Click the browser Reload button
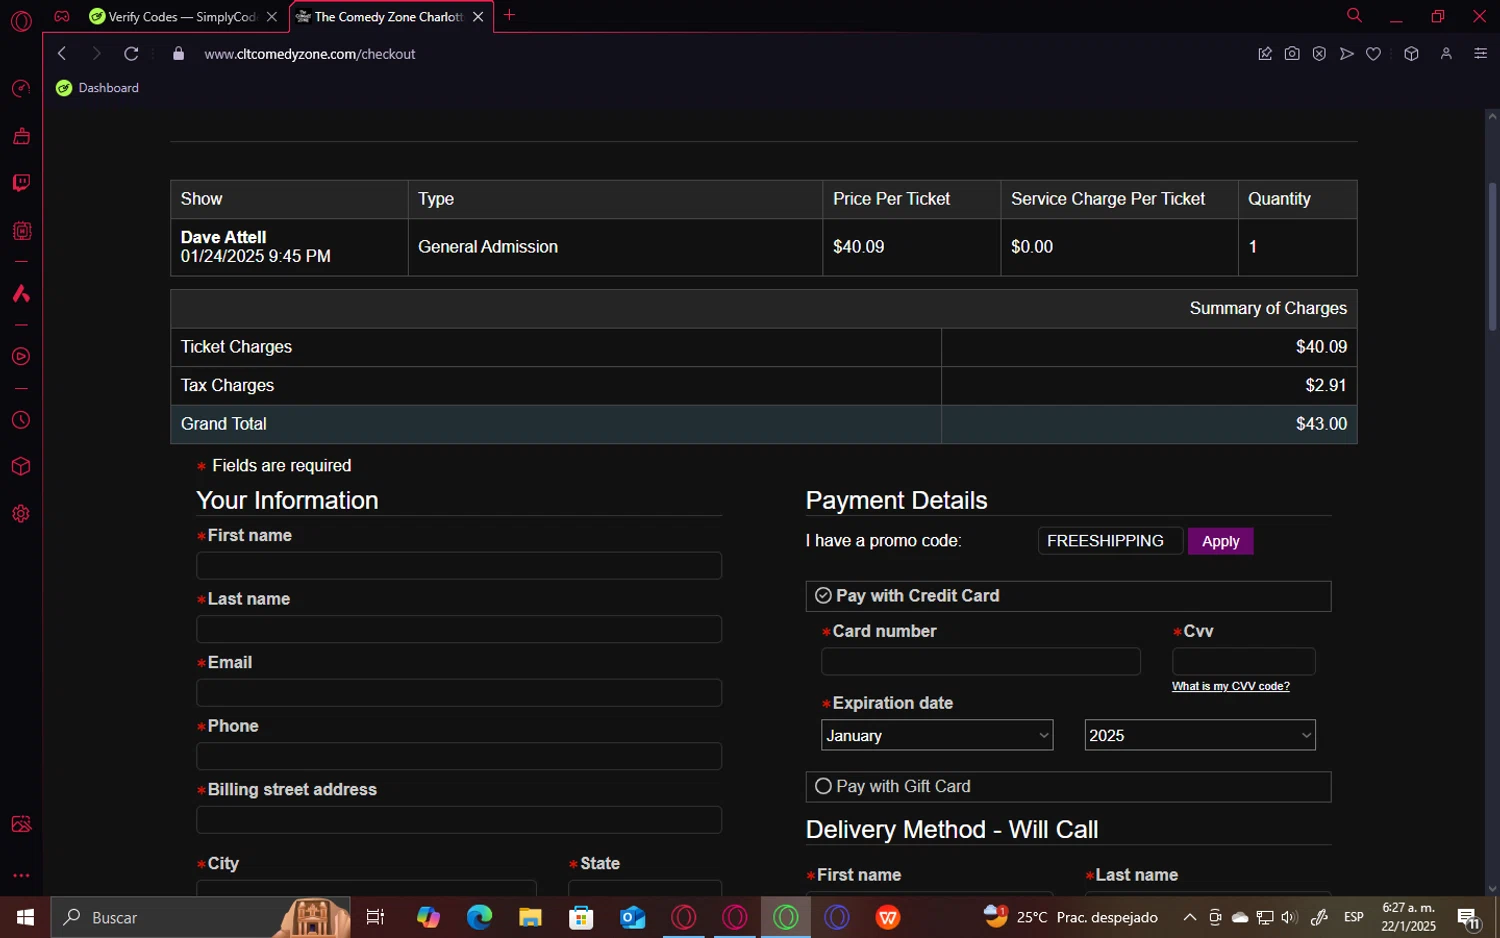1500x938 pixels. [x=131, y=54]
